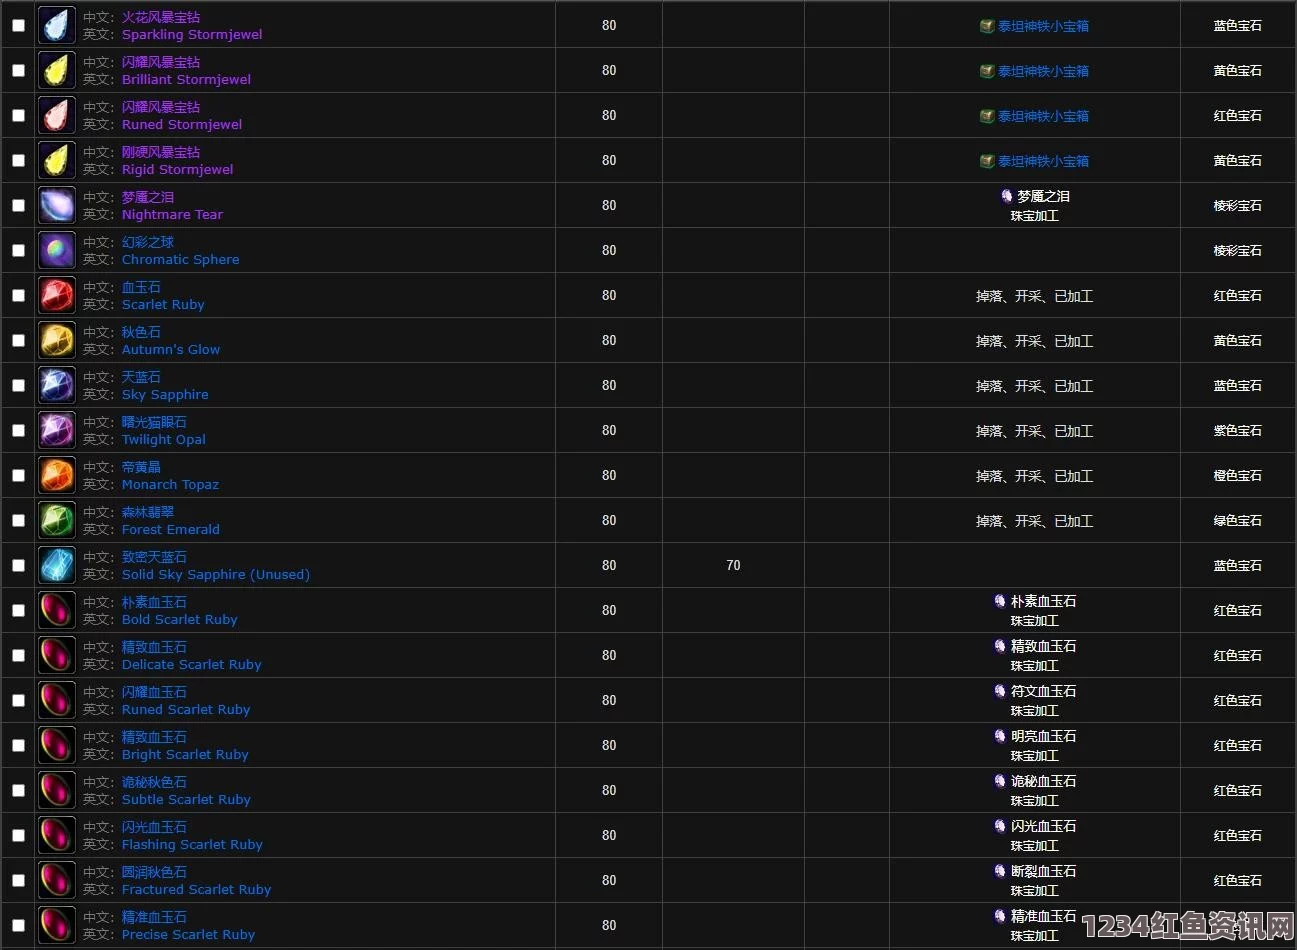Tick the Brilliant Stormjewel row checkbox
The height and width of the screenshot is (950, 1297).
click(x=18, y=70)
